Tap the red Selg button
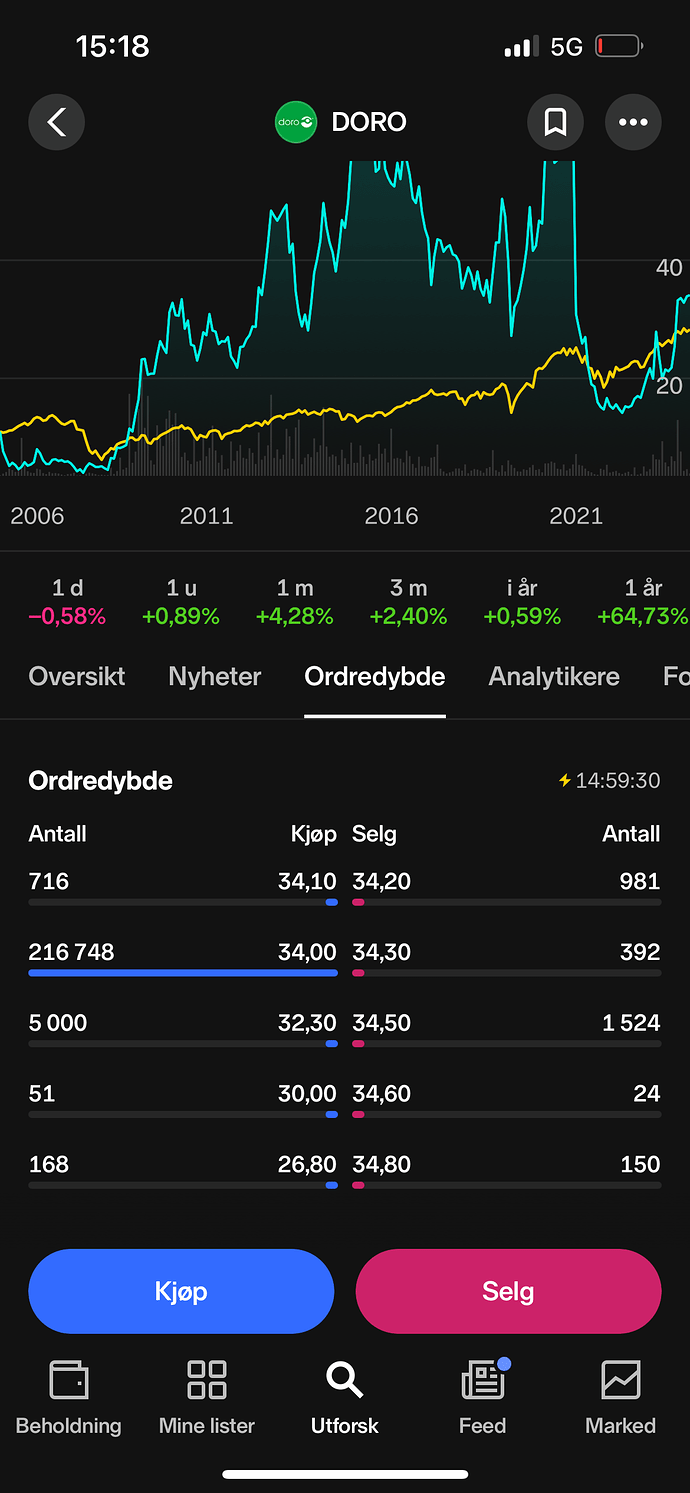 508,1291
